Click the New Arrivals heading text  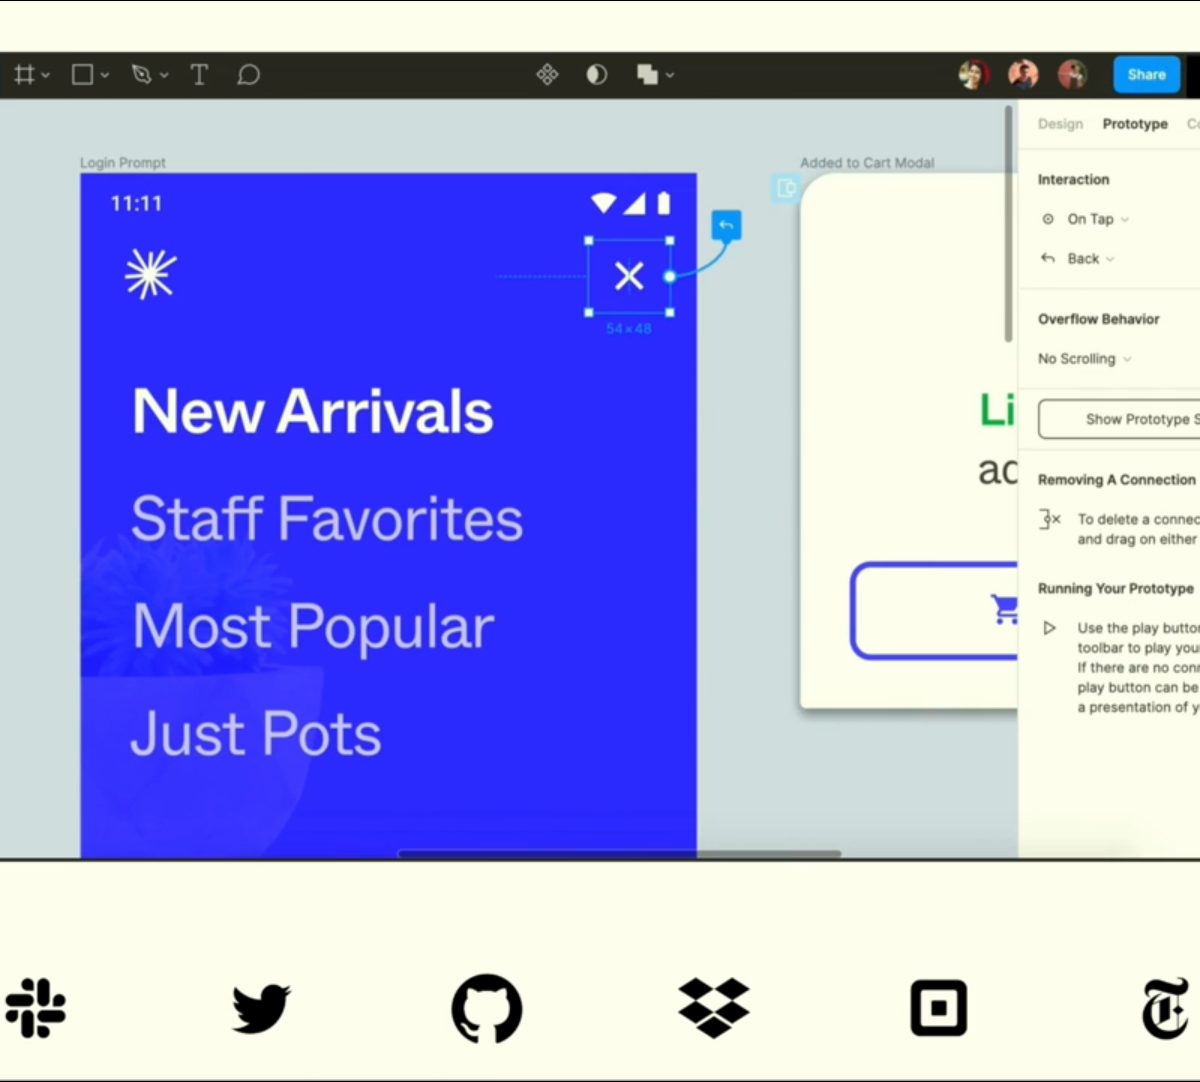tap(312, 412)
